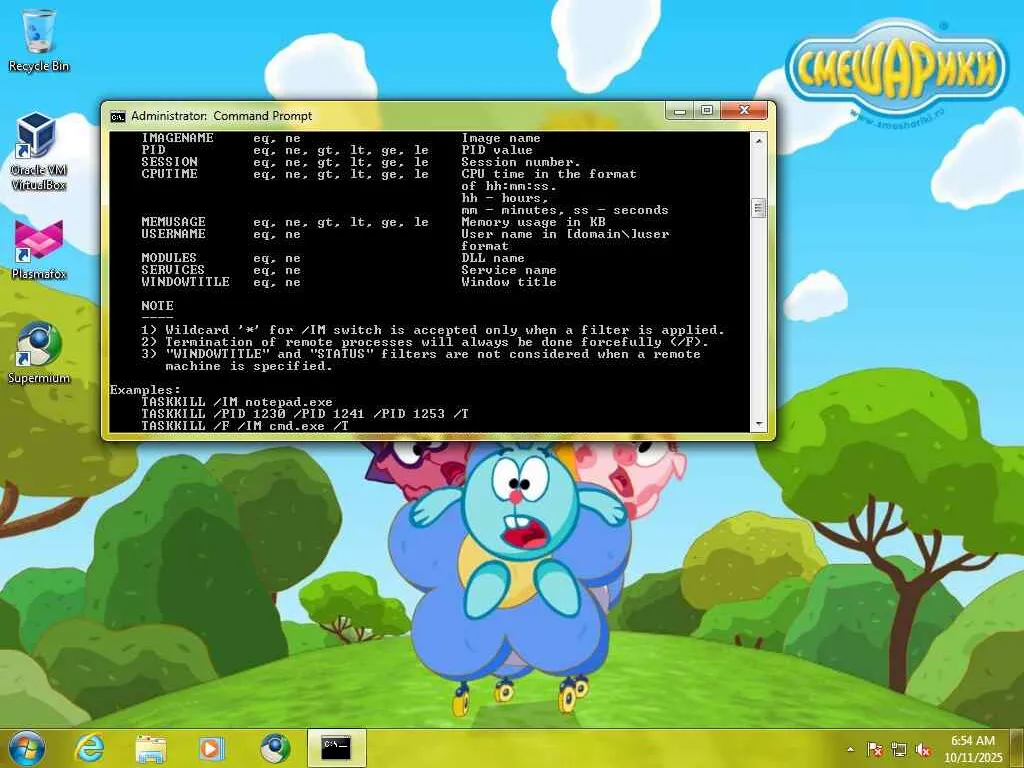Click the Command Prompt scrollbar thumb
Screen dimensions: 1024x768
tap(758, 208)
